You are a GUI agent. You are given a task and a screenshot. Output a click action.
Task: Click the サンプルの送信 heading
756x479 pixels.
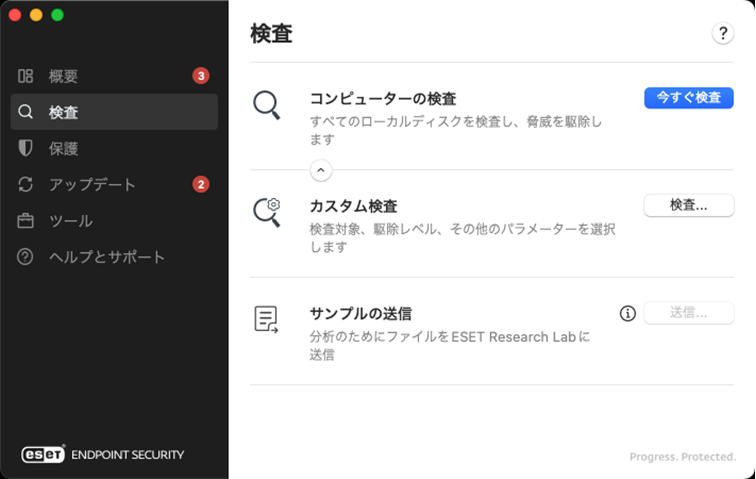361,314
